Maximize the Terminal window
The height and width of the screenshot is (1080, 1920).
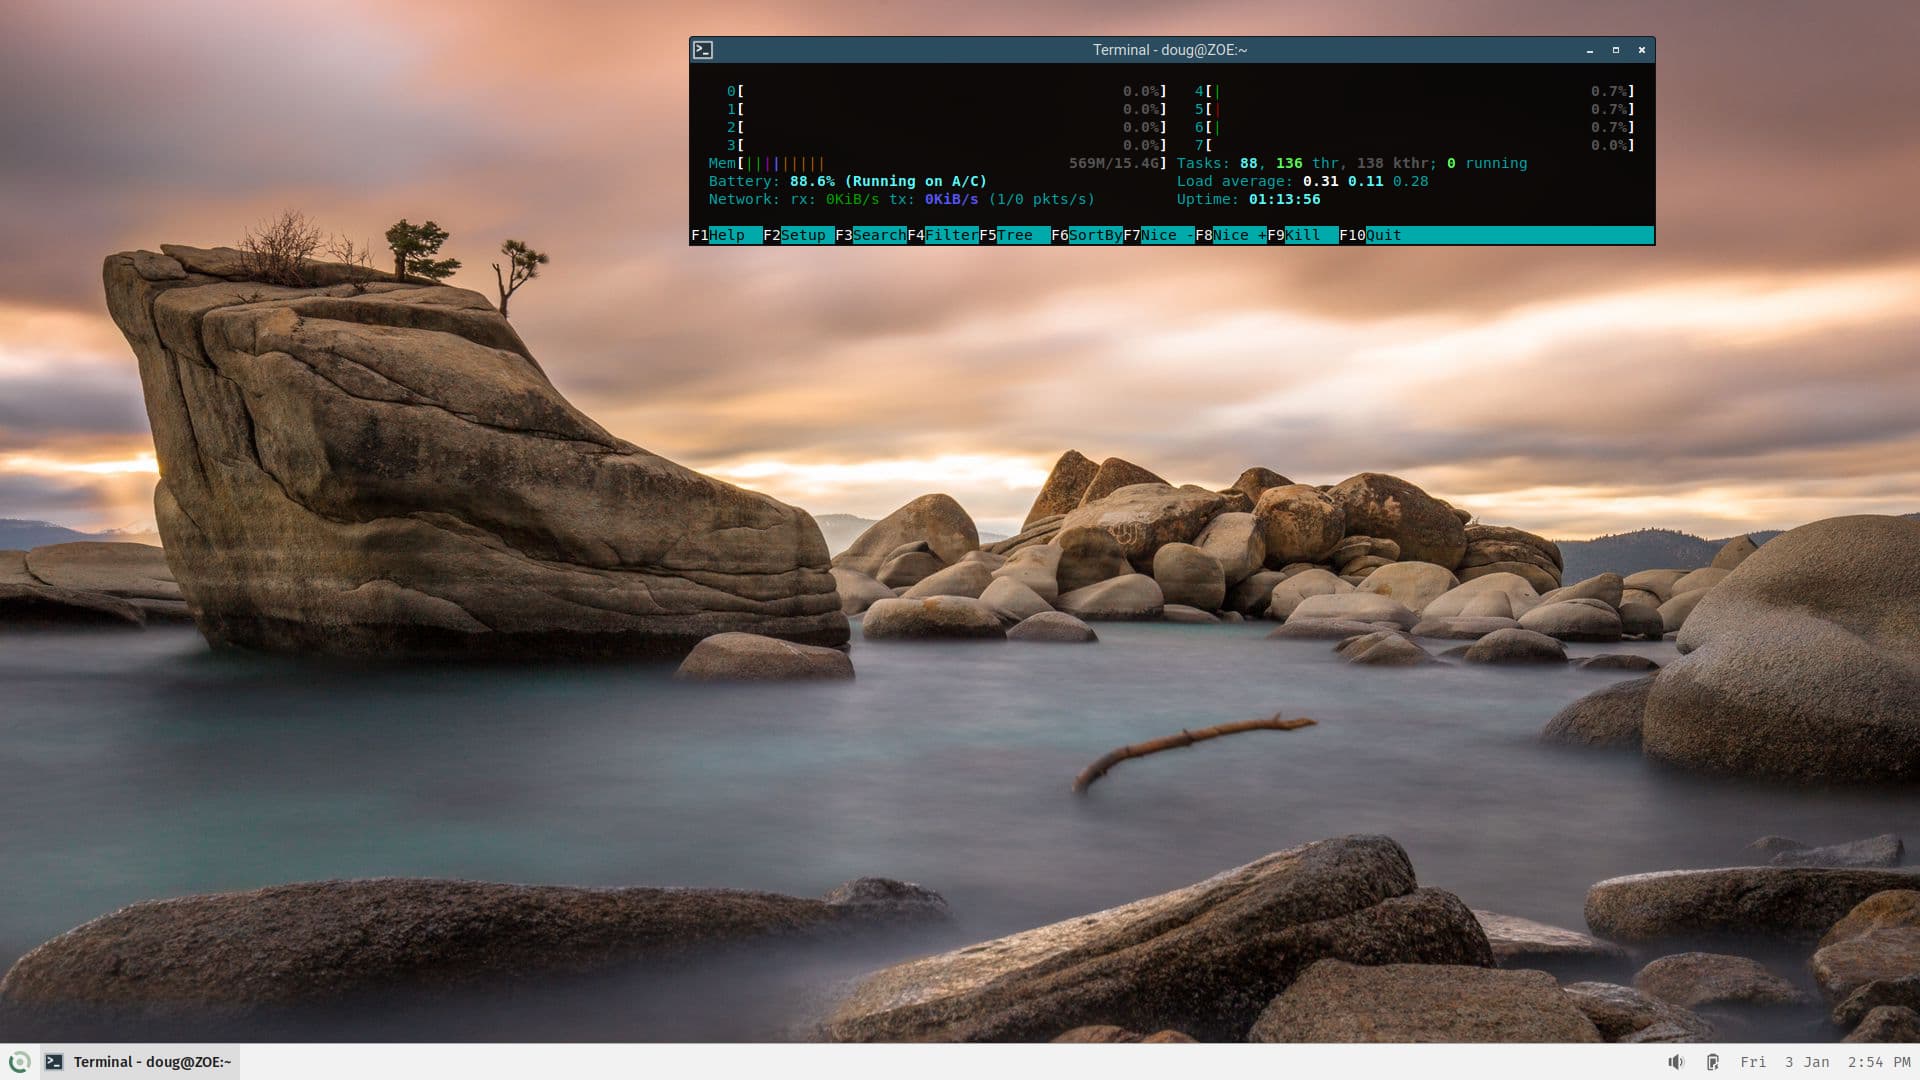[1615, 50]
